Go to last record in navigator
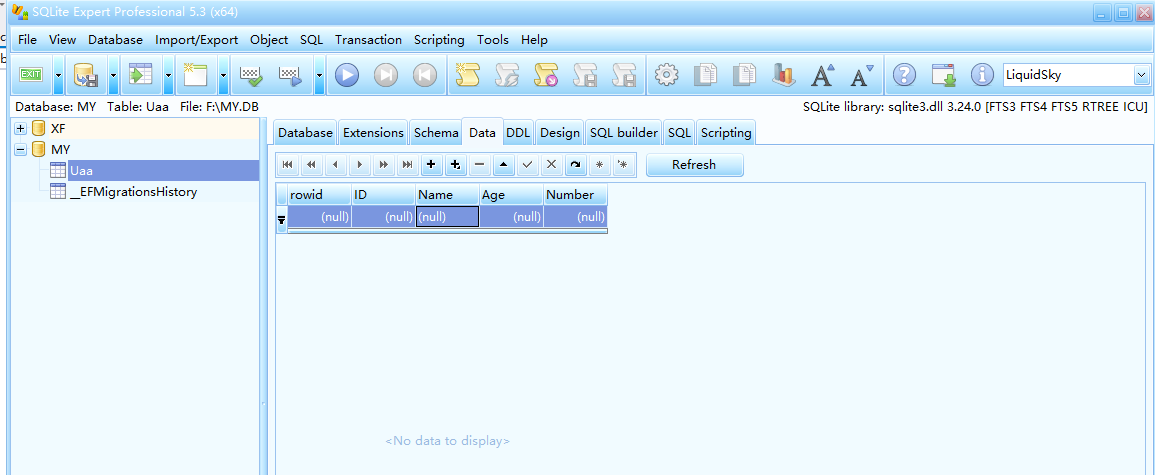This screenshot has width=1155, height=475. pos(407,165)
